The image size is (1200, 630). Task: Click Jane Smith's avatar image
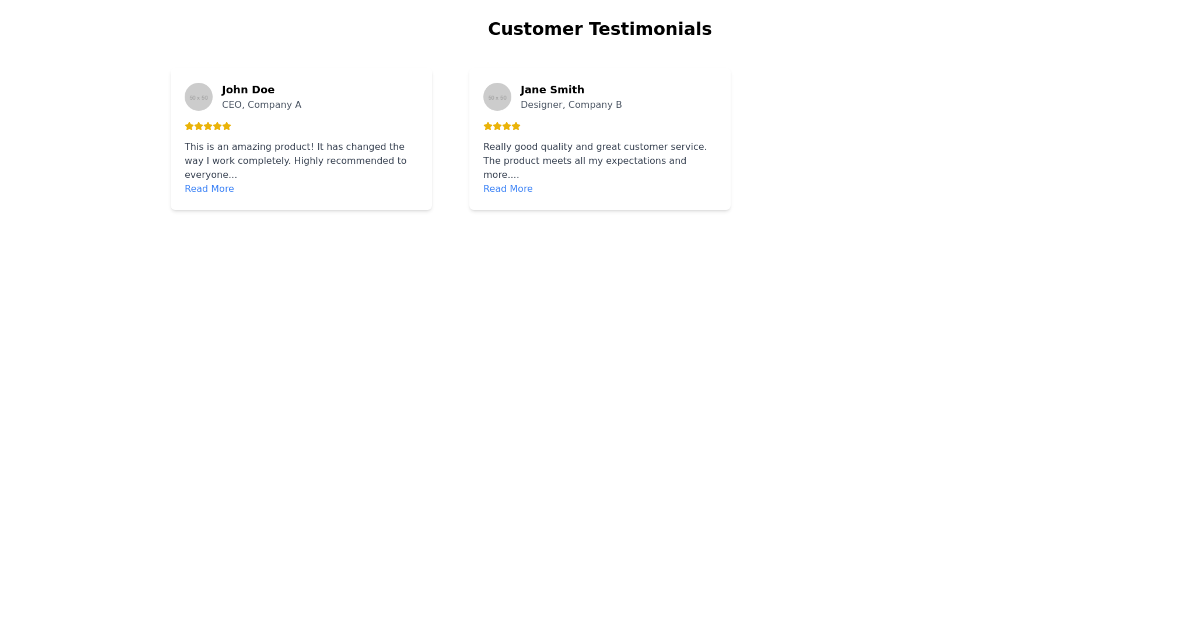[497, 96]
